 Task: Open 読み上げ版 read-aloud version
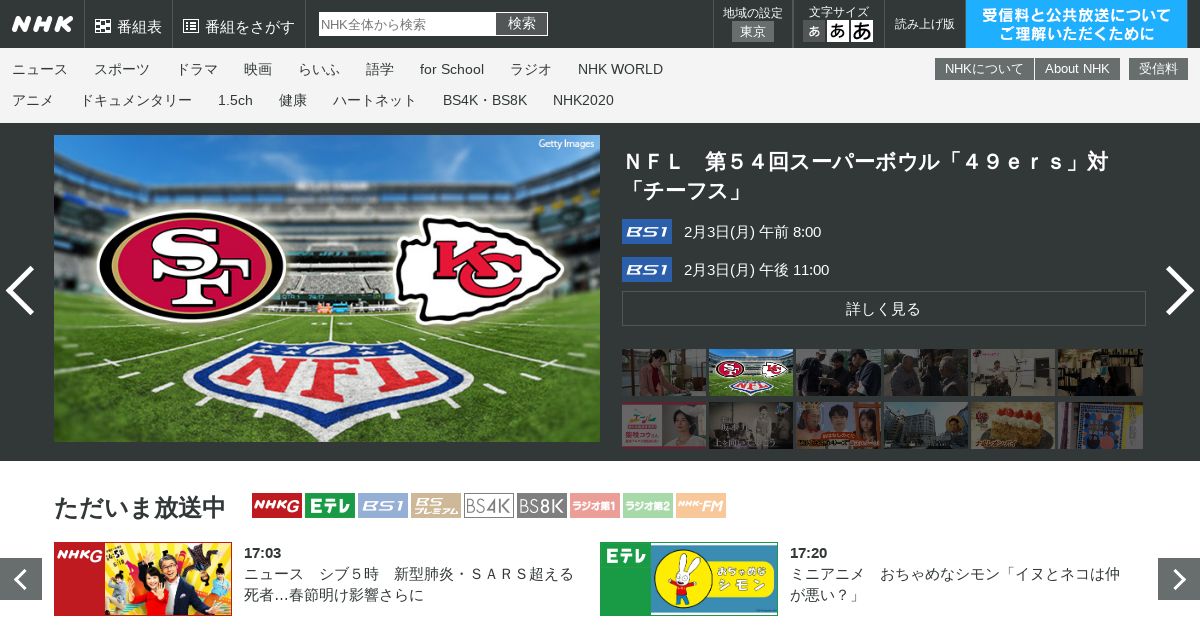click(925, 24)
